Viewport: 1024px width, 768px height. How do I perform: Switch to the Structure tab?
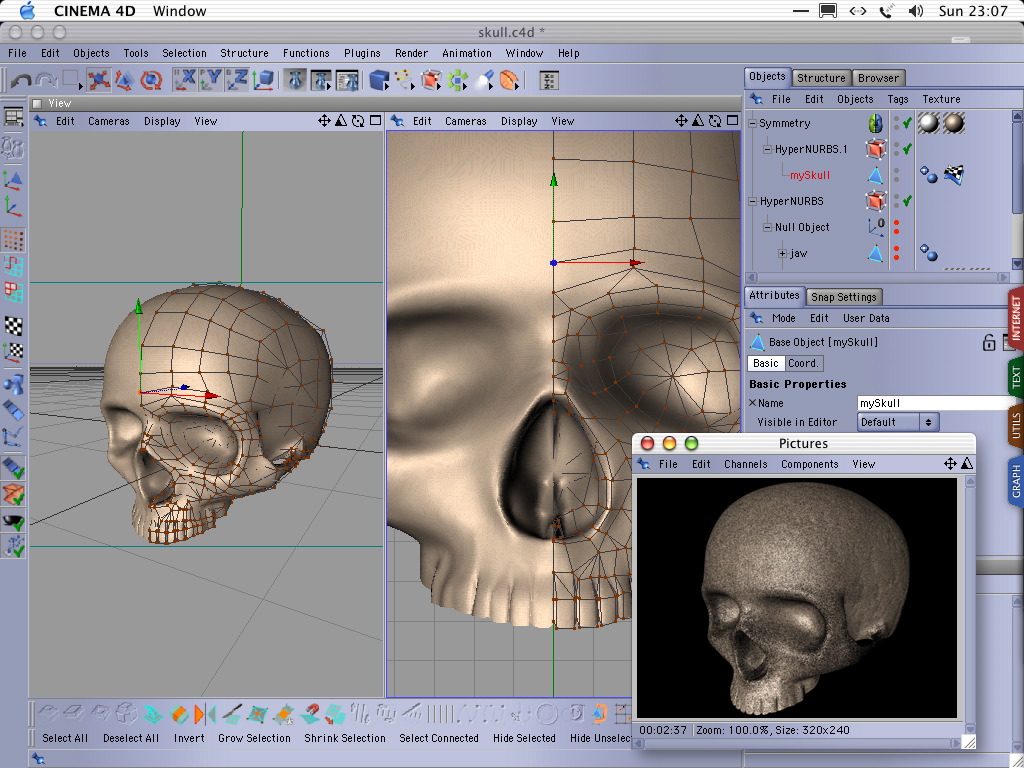(821, 77)
